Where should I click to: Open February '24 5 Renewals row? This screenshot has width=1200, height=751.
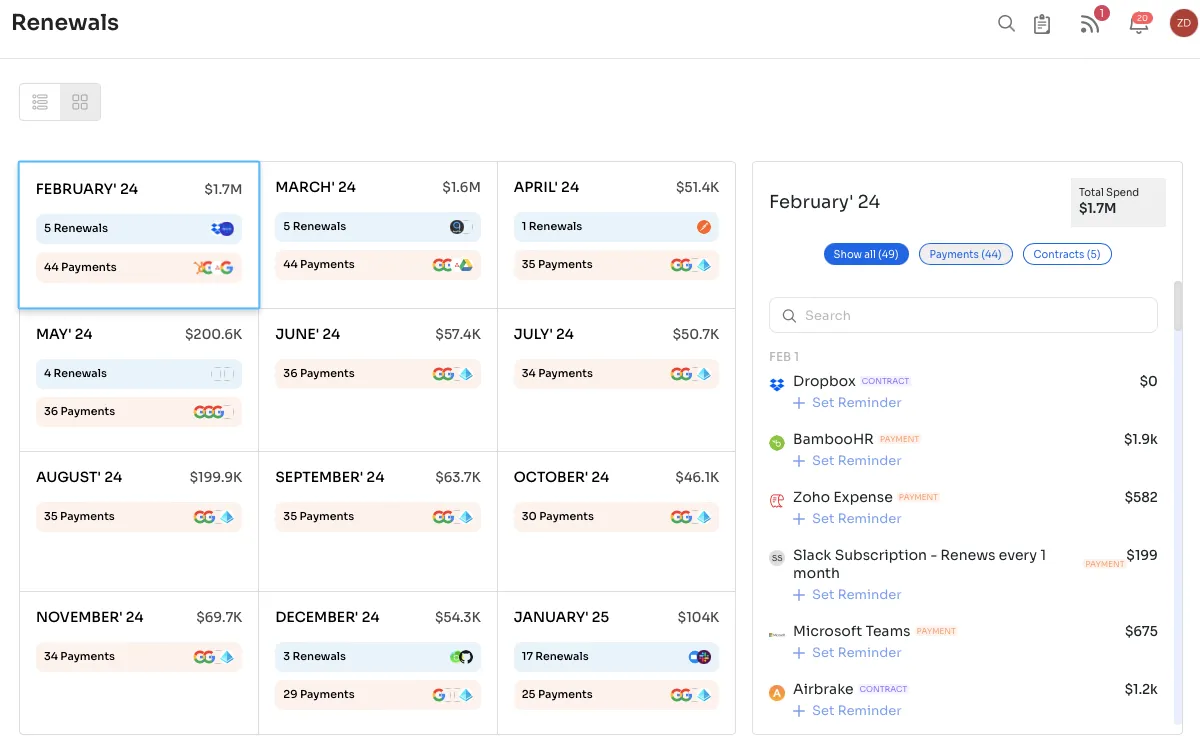coord(139,228)
